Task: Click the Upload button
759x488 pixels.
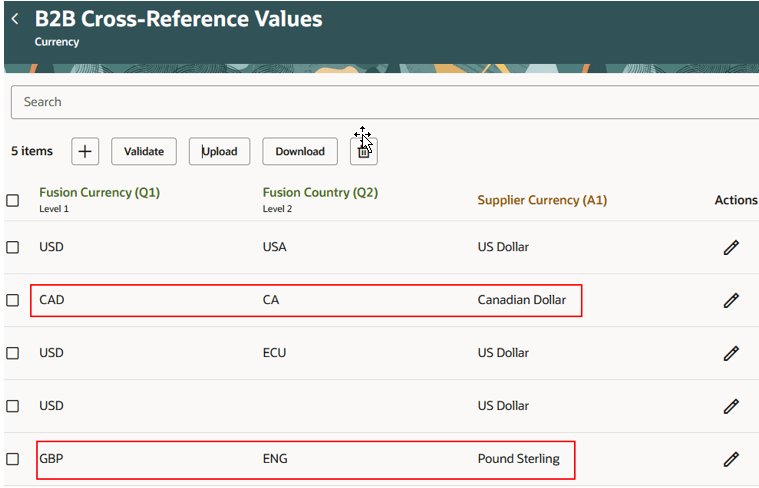Action: pos(219,151)
